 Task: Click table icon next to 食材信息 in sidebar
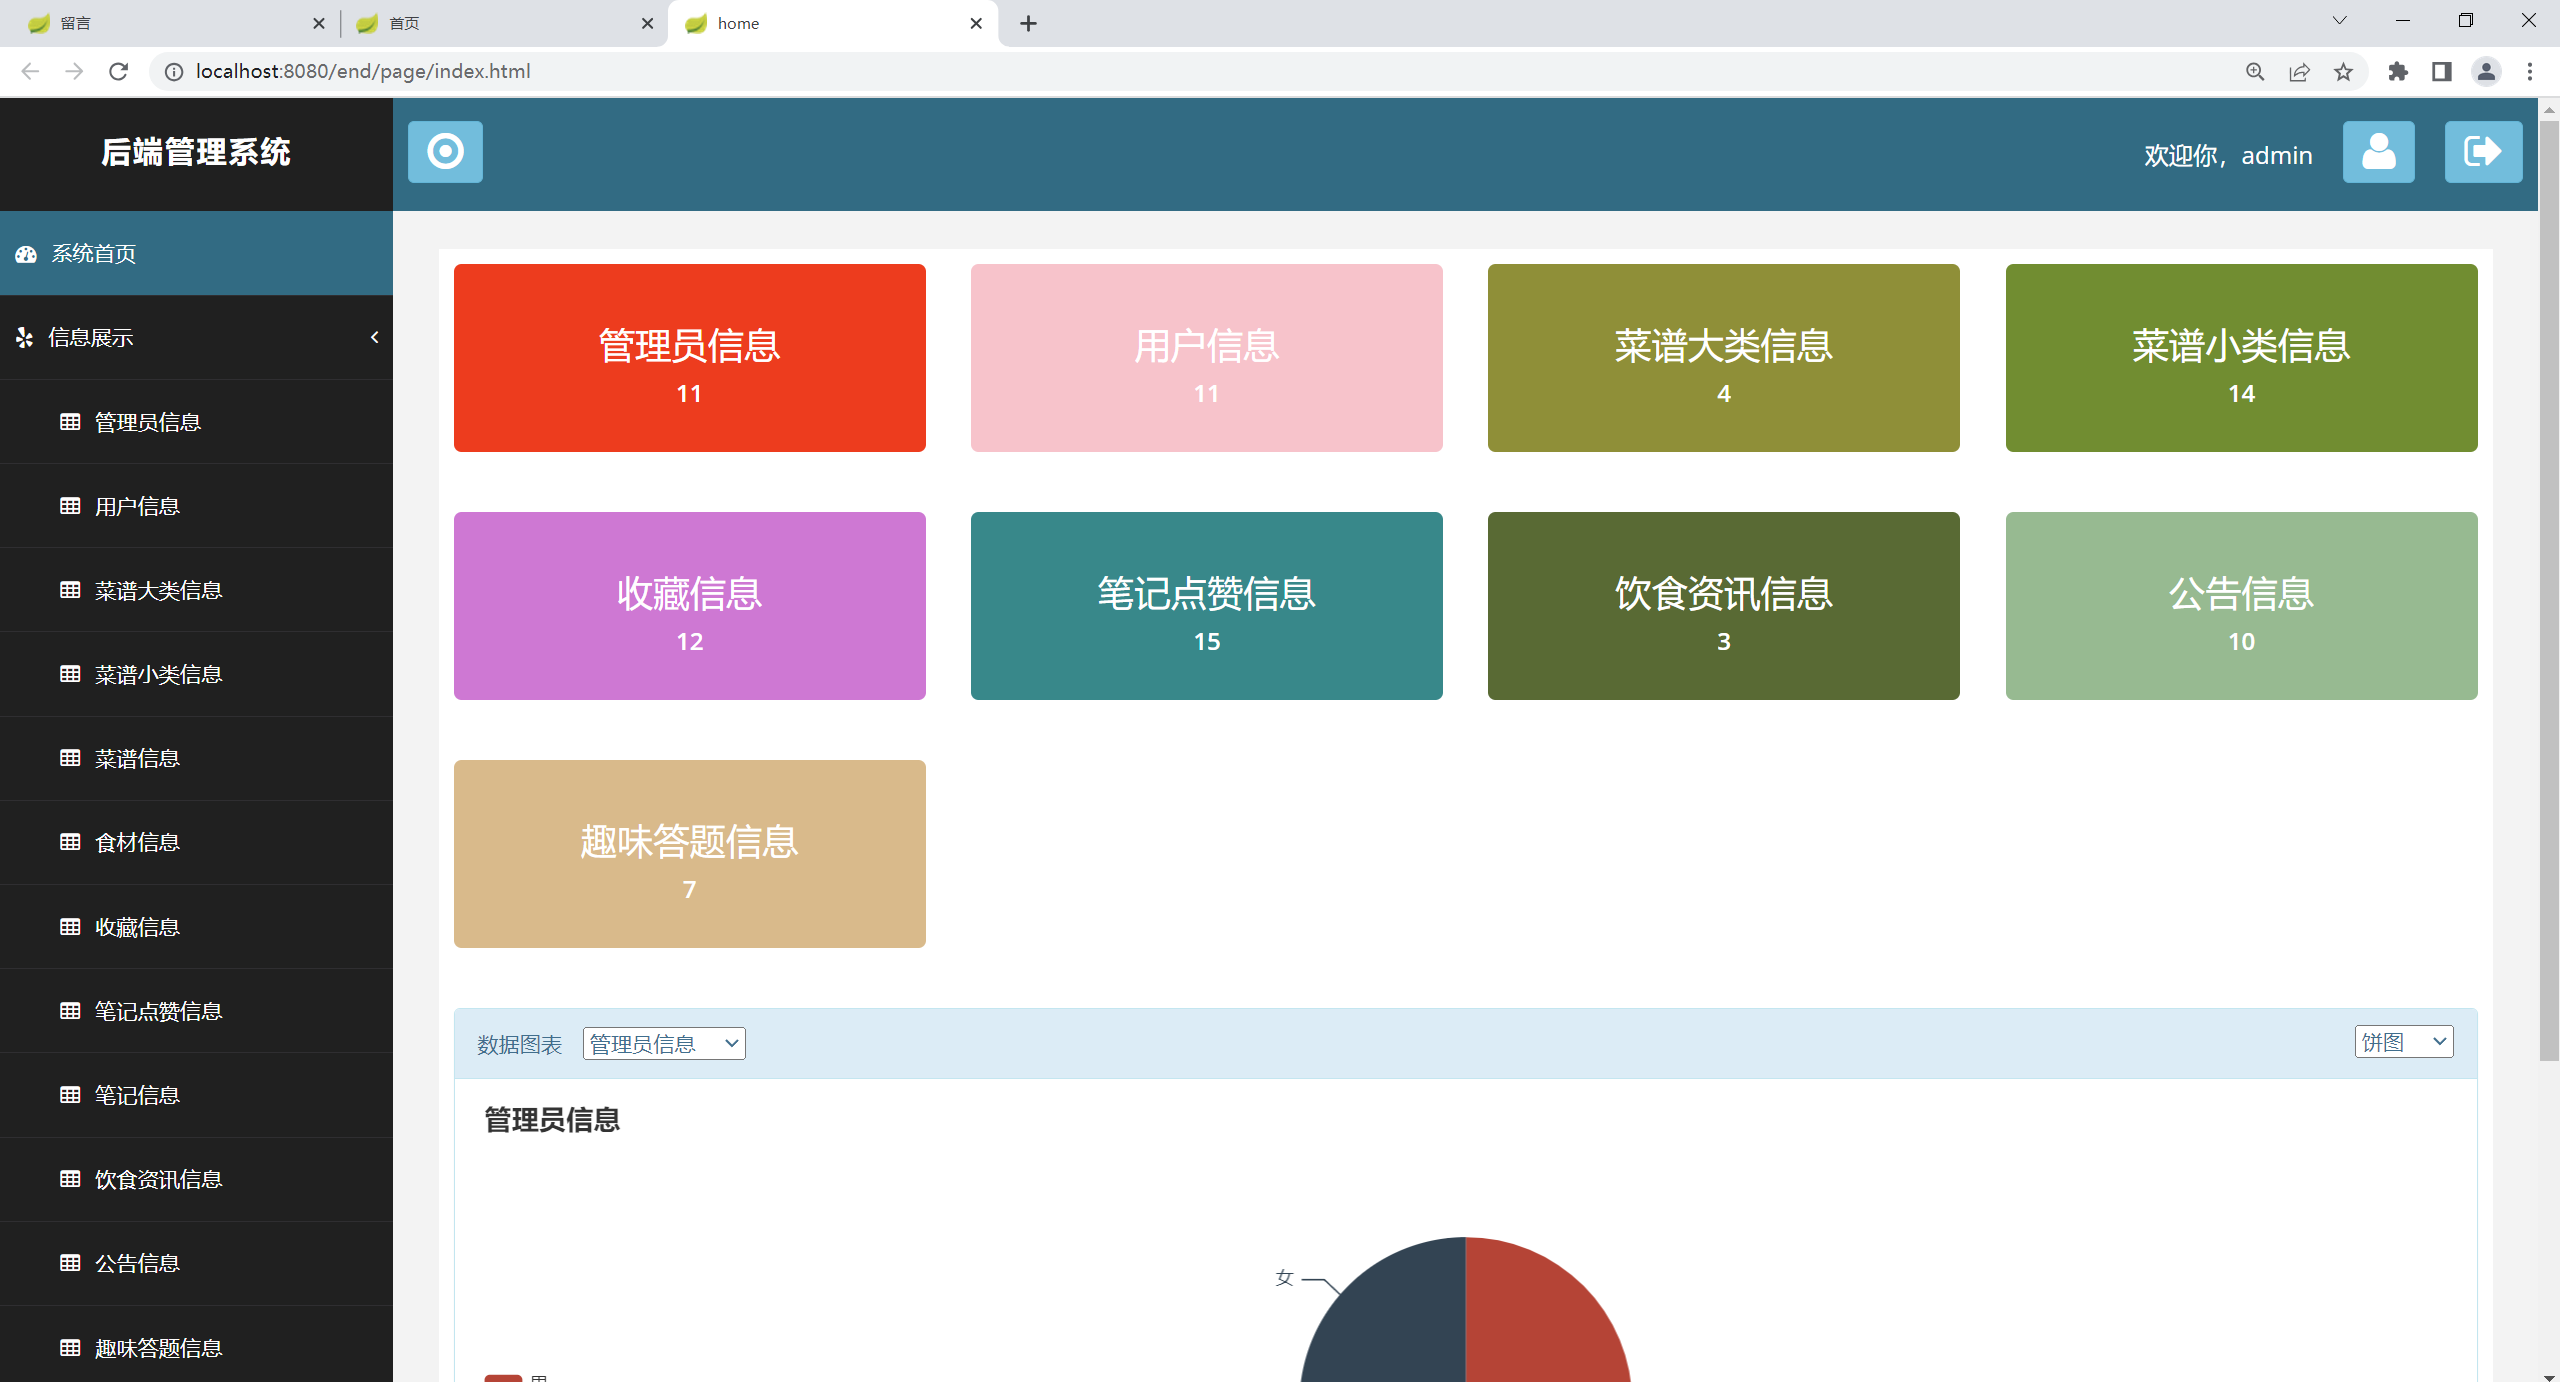(x=70, y=842)
